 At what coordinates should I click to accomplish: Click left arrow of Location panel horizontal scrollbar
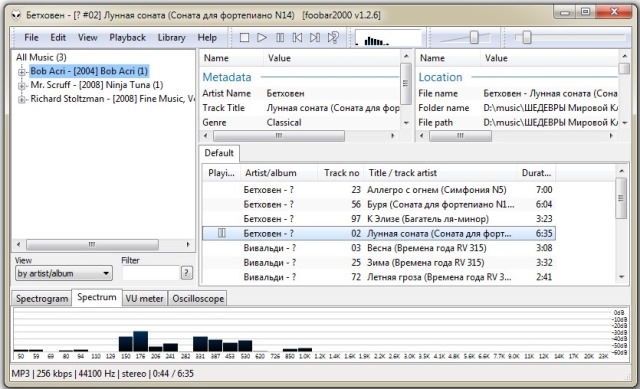tap(422, 136)
